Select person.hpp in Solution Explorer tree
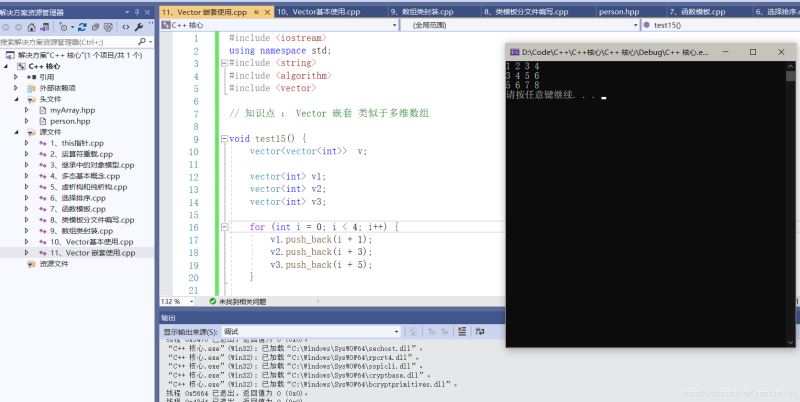Image resolution: width=800 pixels, height=402 pixels. point(70,121)
